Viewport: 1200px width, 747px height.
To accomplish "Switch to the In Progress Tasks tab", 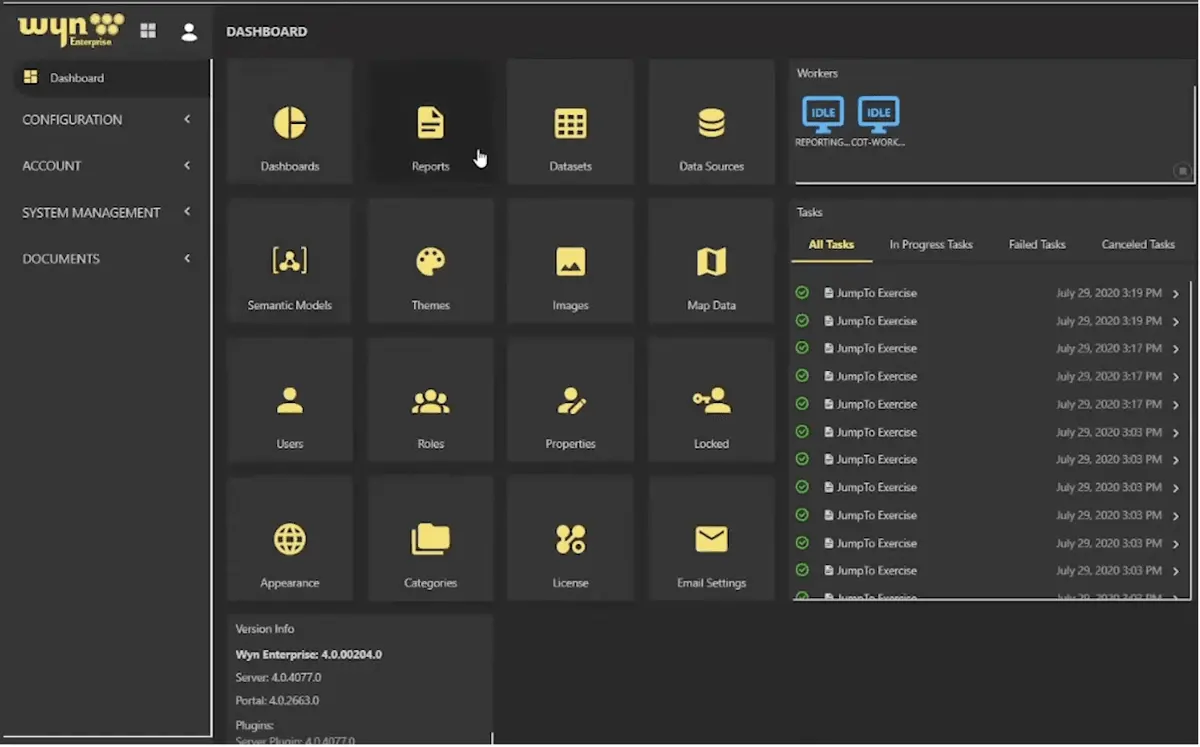I will click(931, 244).
